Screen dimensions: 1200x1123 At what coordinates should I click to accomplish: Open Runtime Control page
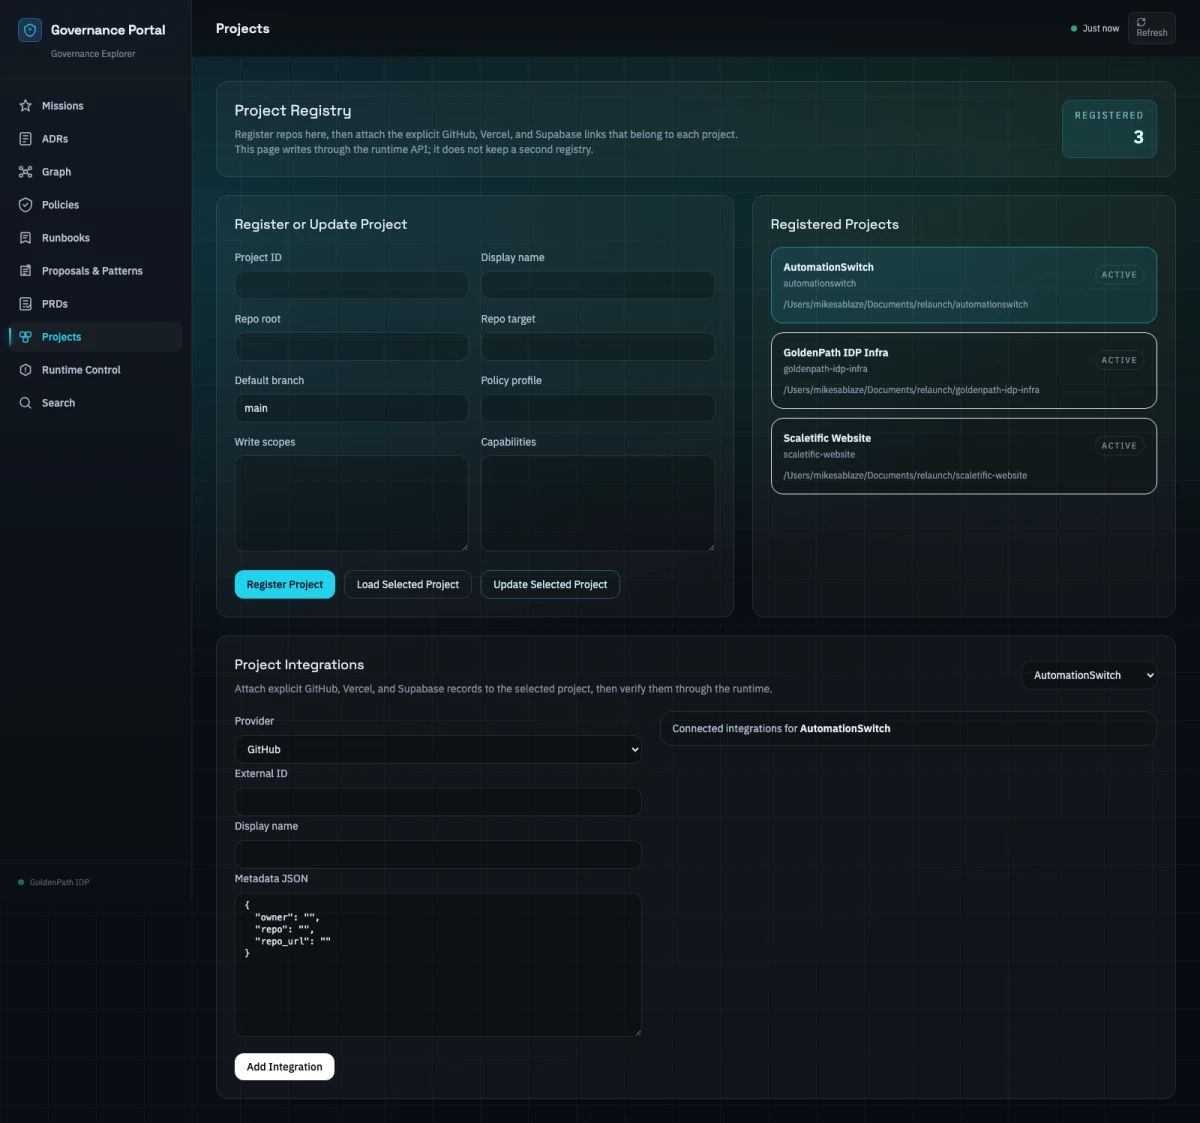coord(95,370)
